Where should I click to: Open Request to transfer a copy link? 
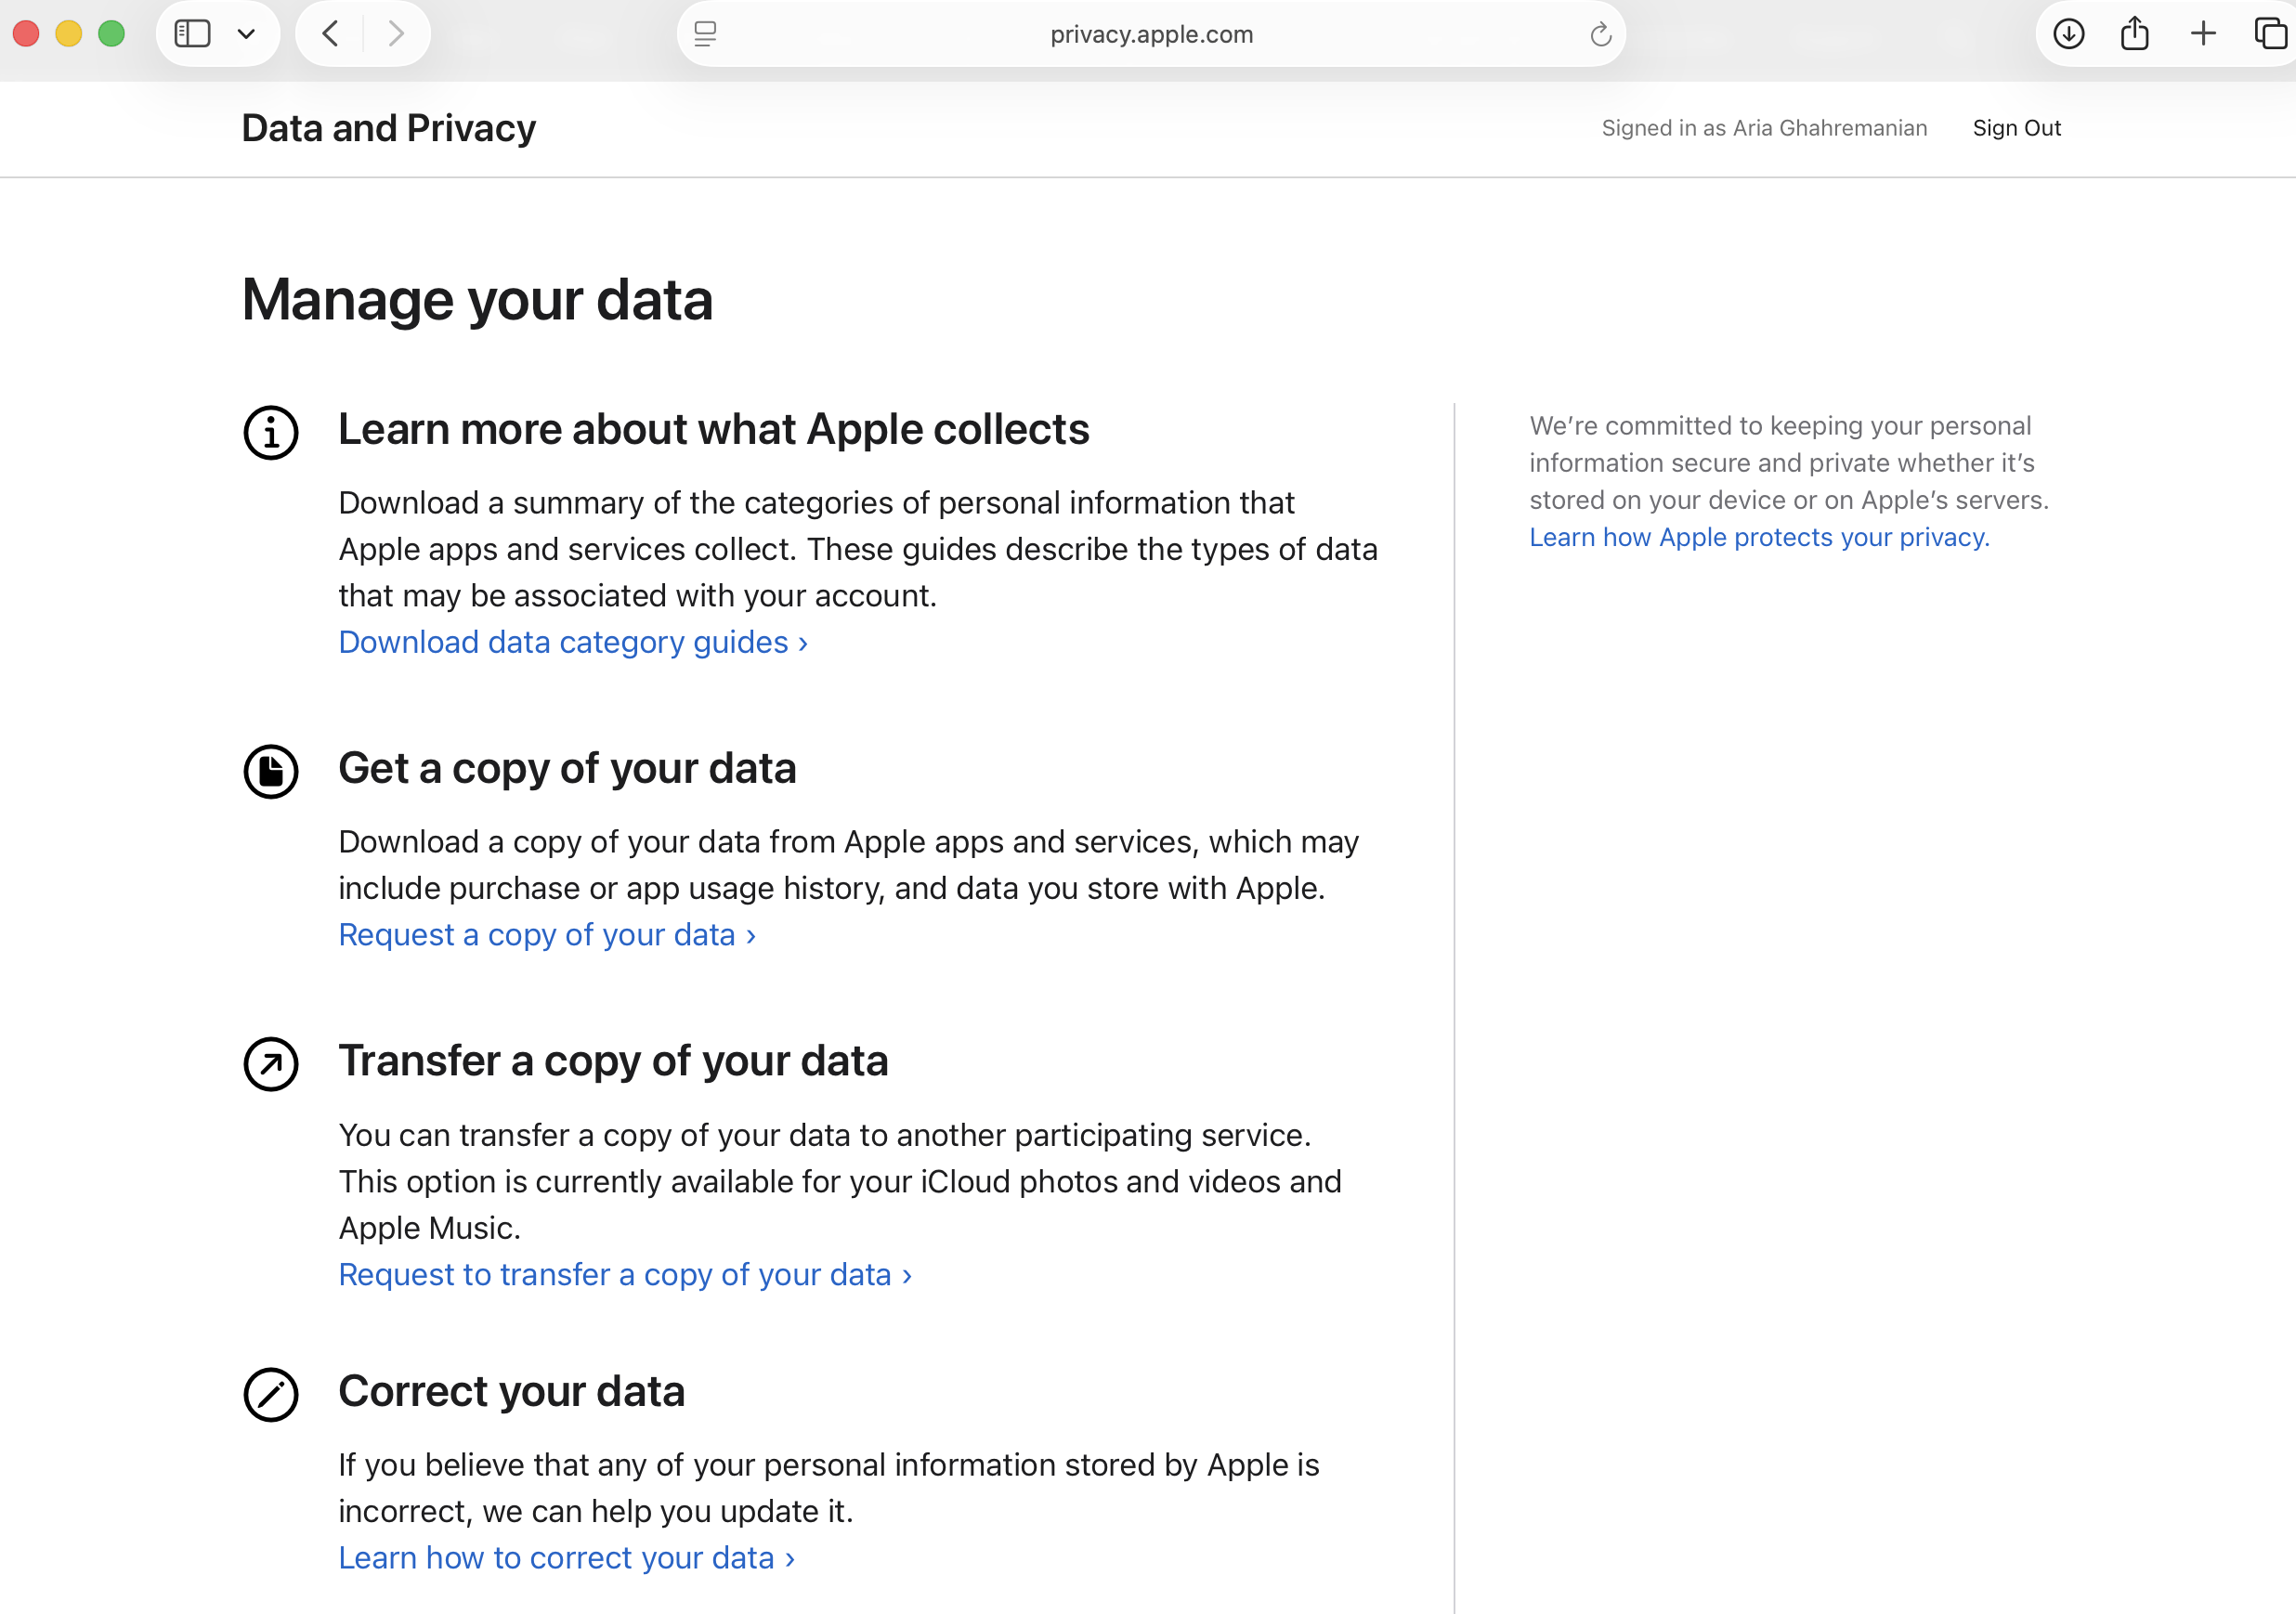point(624,1275)
